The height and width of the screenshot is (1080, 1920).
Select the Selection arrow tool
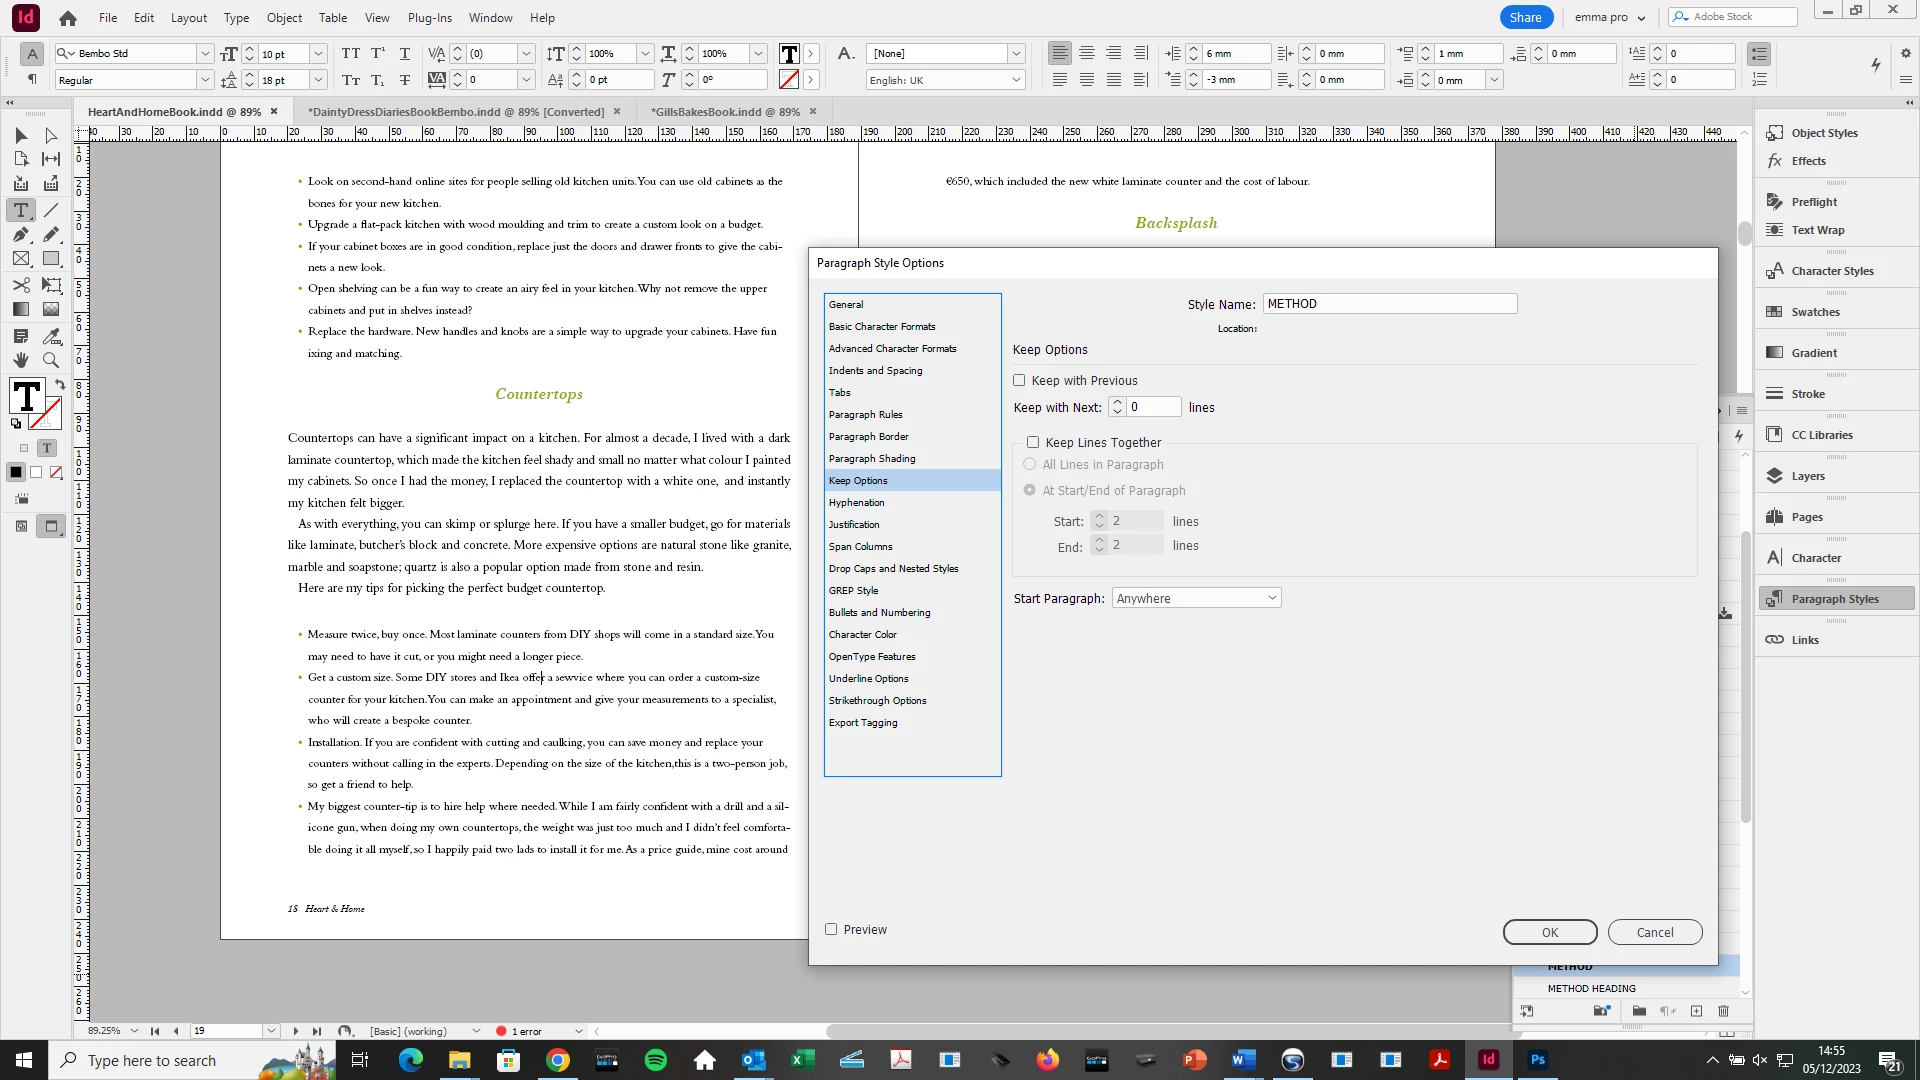21,135
